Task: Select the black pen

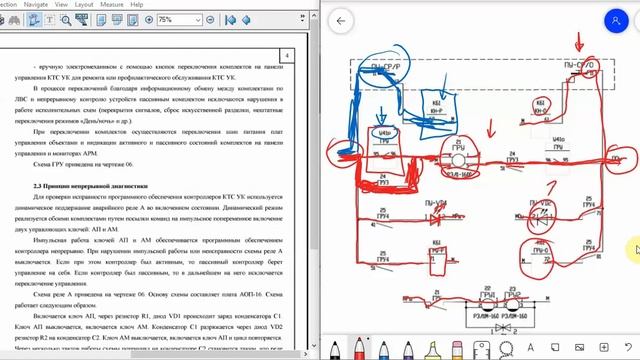Action: (335, 350)
